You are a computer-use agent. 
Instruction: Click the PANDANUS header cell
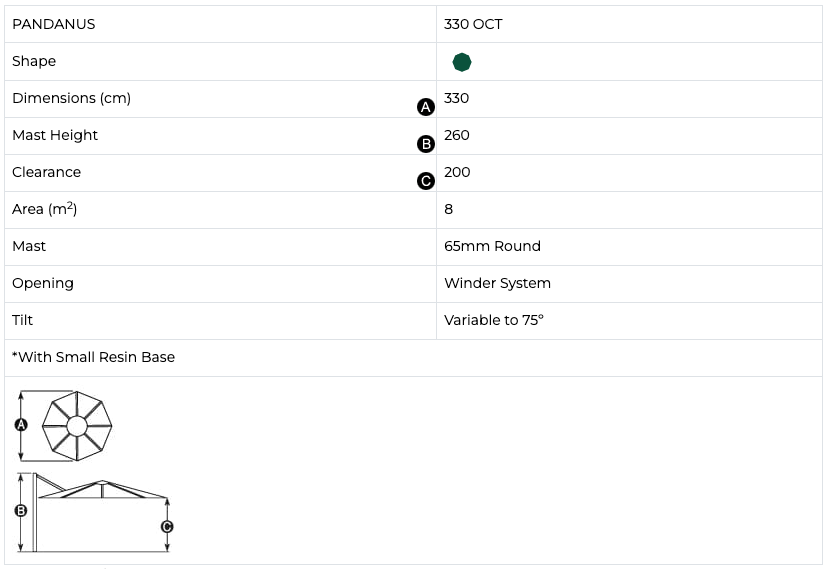point(54,24)
